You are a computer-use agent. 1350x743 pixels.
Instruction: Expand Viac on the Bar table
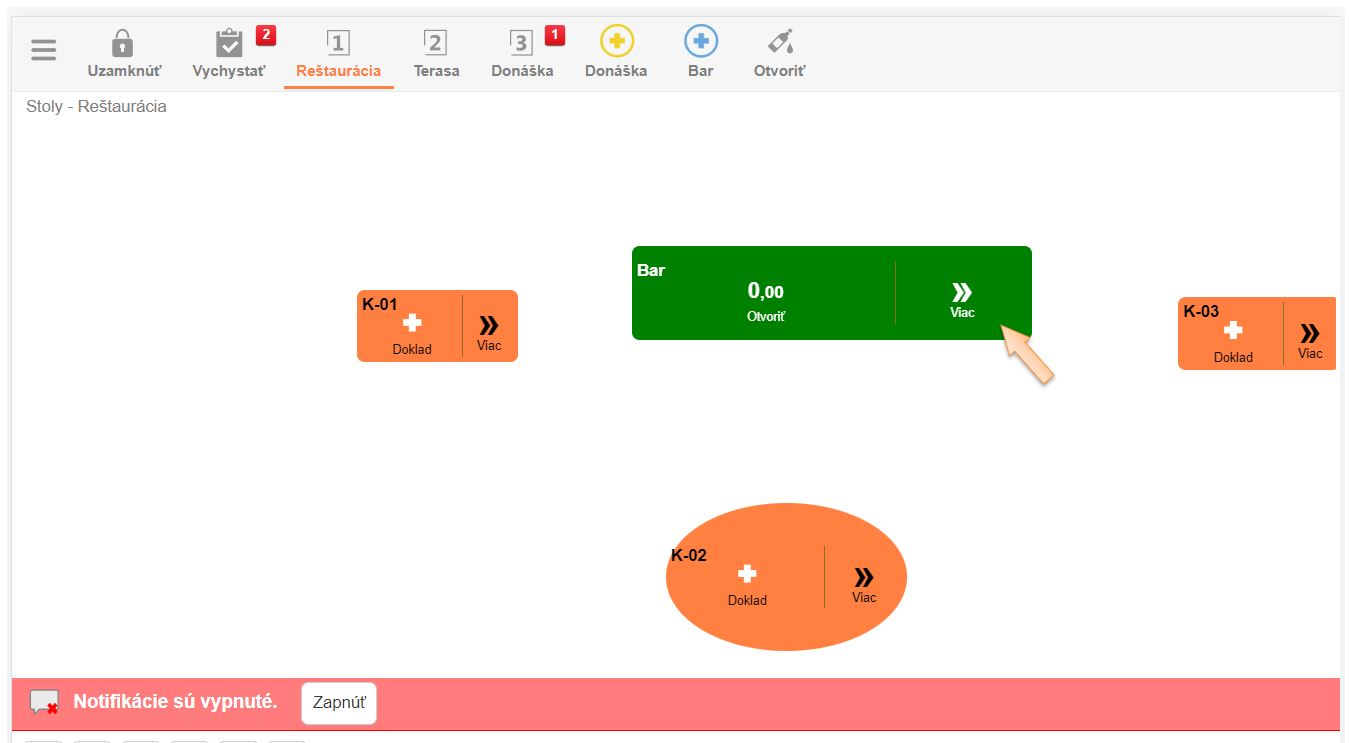pyautogui.click(x=962, y=296)
